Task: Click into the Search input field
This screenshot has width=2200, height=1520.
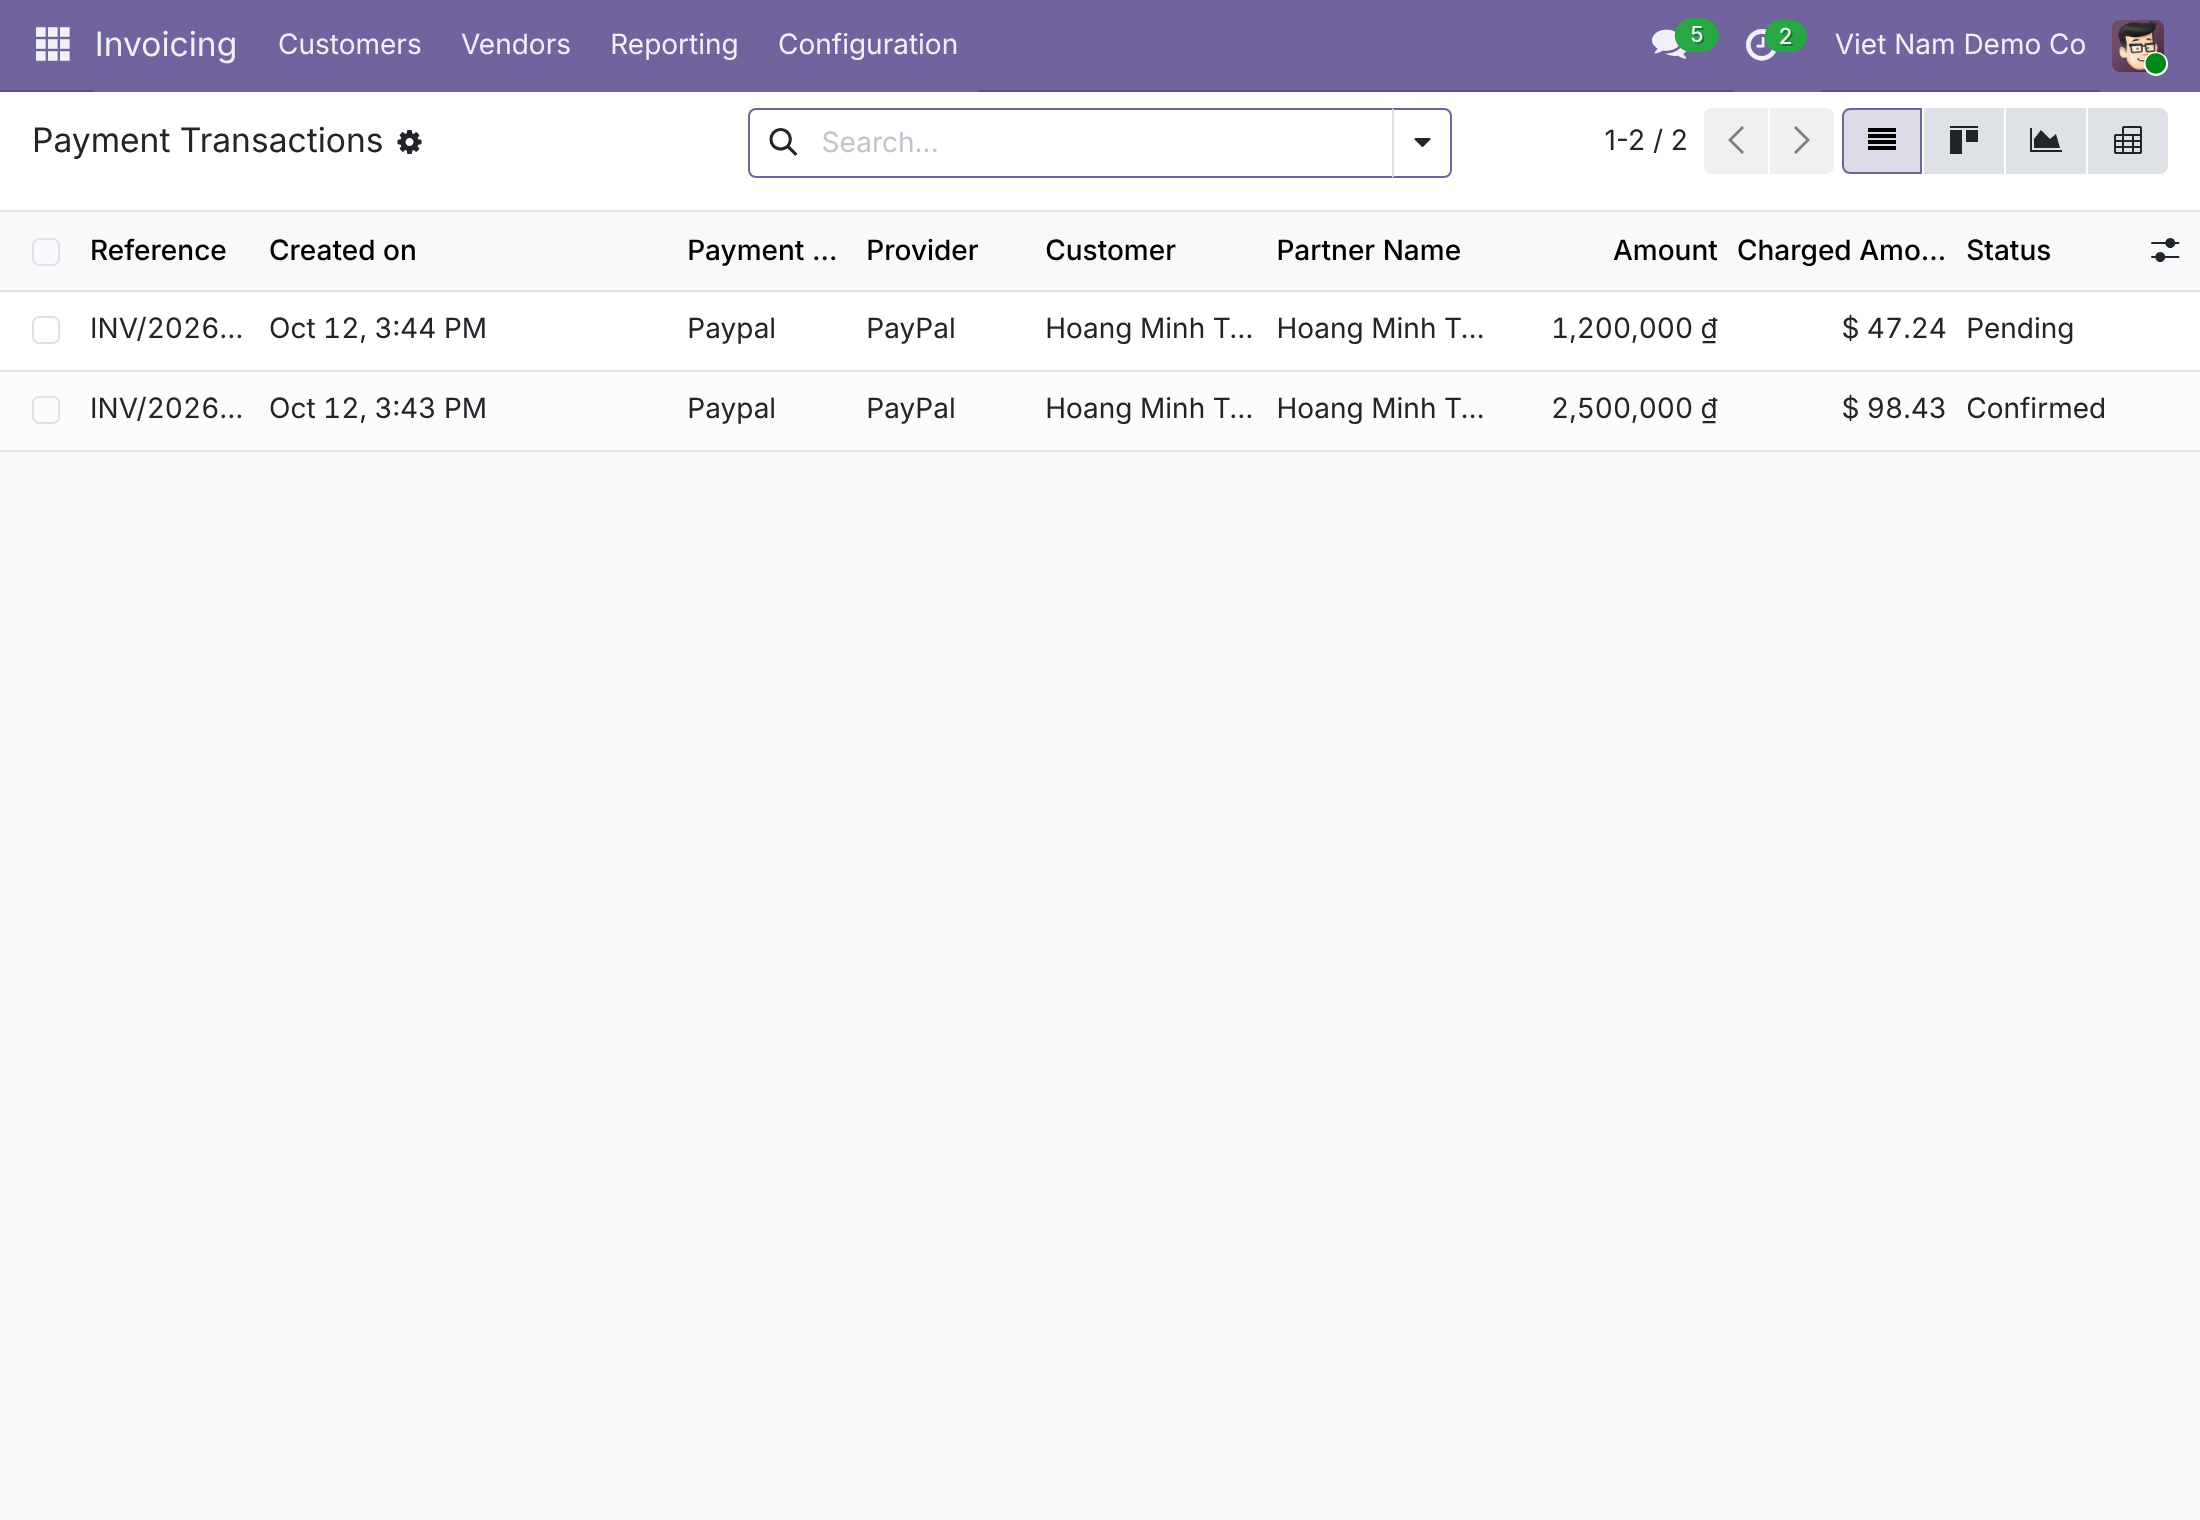Action: pos(1100,142)
